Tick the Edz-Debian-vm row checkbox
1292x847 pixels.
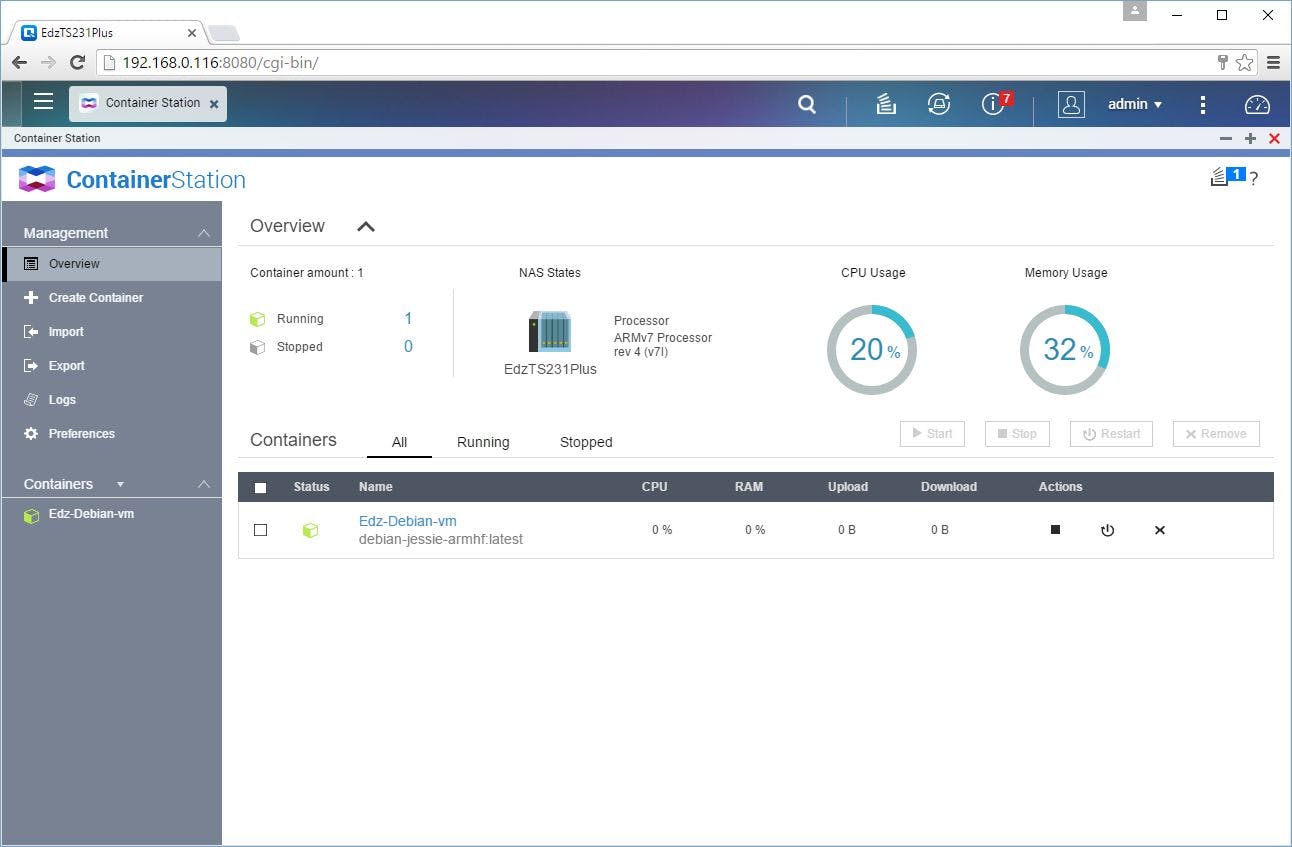(261, 530)
